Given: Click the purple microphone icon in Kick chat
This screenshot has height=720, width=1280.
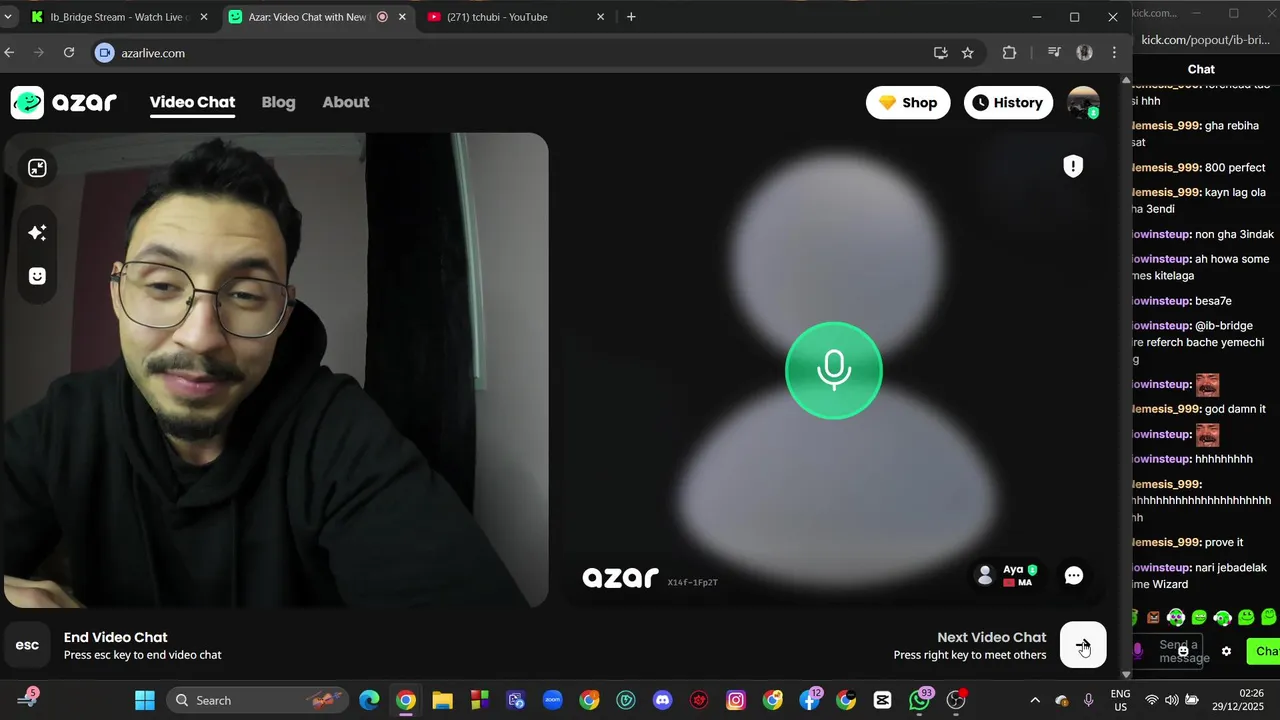Looking at the screenshot, I should 1138,651.
